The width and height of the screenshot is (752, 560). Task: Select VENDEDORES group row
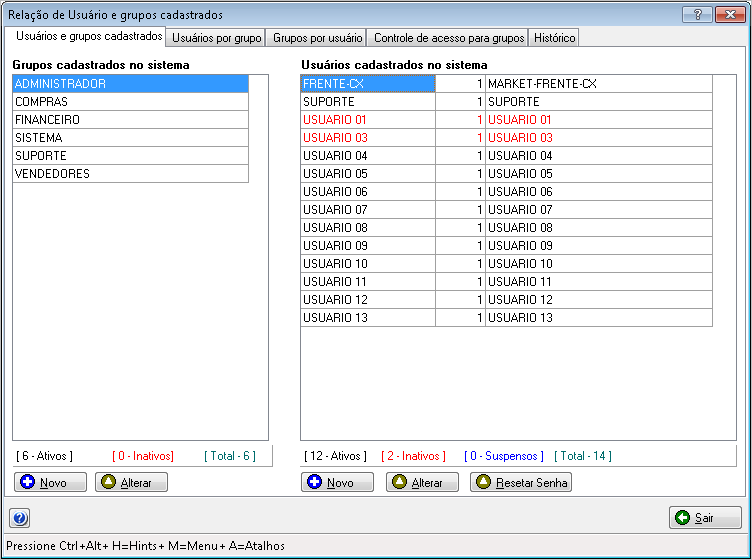click(130, 174)
